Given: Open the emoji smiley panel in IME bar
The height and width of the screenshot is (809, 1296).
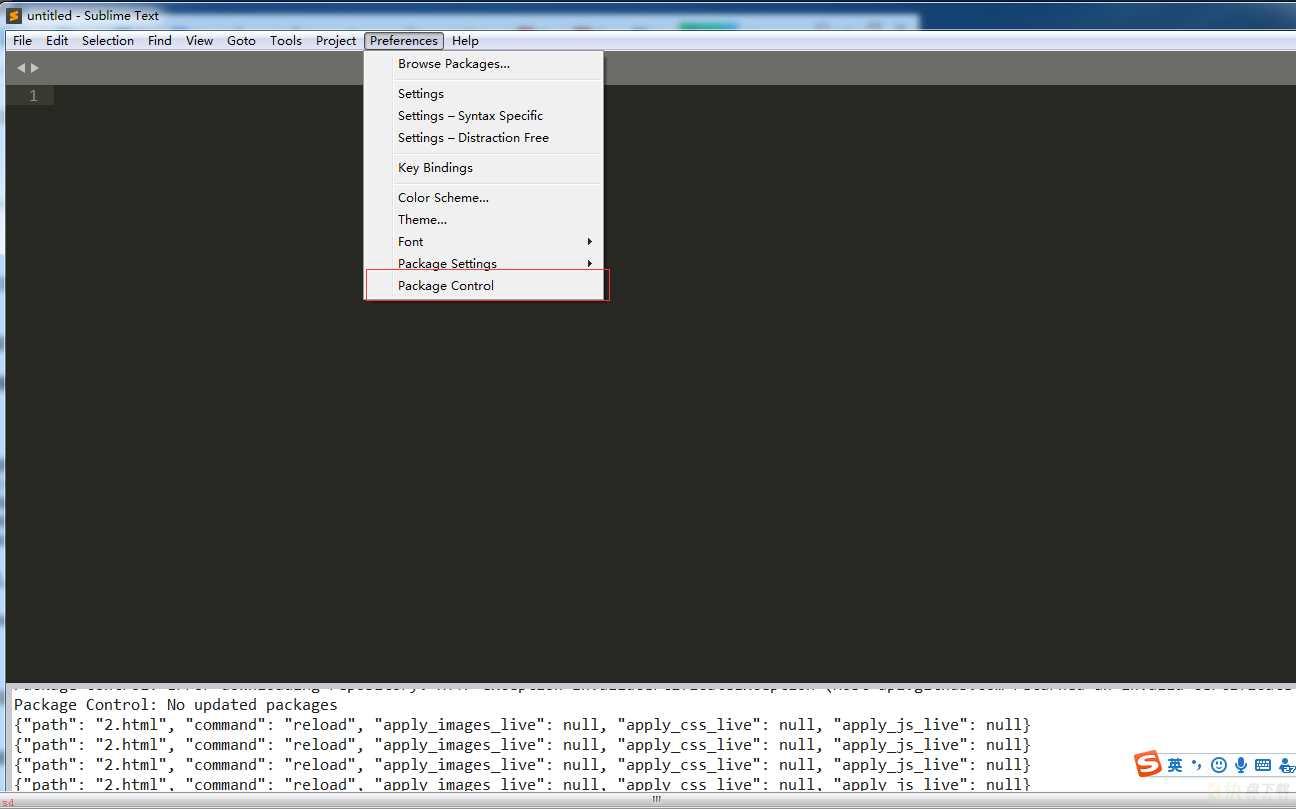Looking at the screenshot, I should 1219,765.
